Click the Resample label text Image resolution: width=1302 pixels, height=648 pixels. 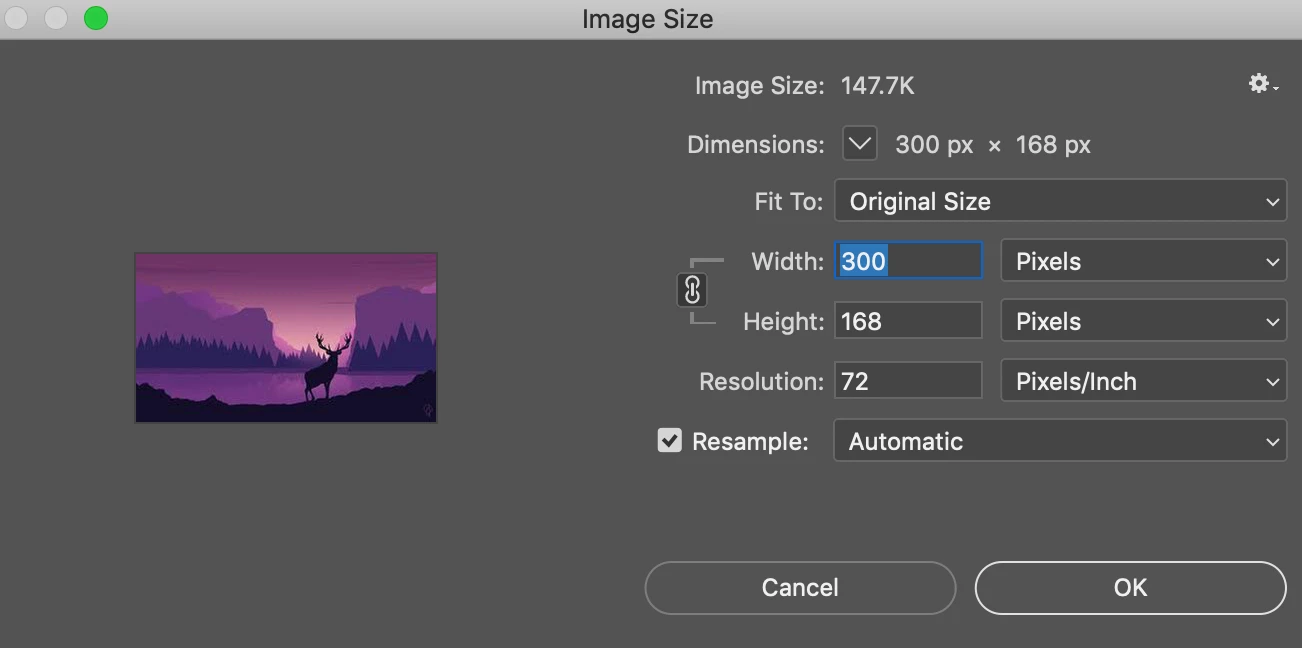pyautogui.click(x=750, y=442)
